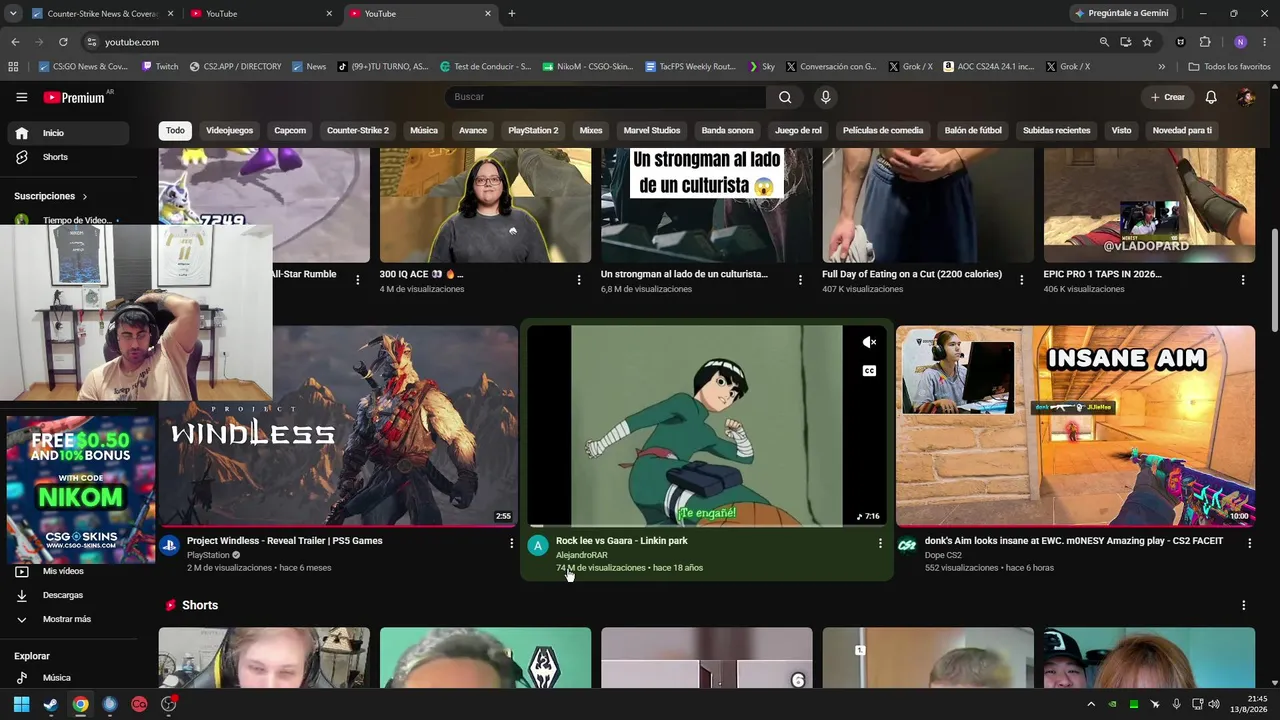The width and height of the screenshot is (1280, 720).
Task: Click the youtube.com address bar
Action: (590, 42)
